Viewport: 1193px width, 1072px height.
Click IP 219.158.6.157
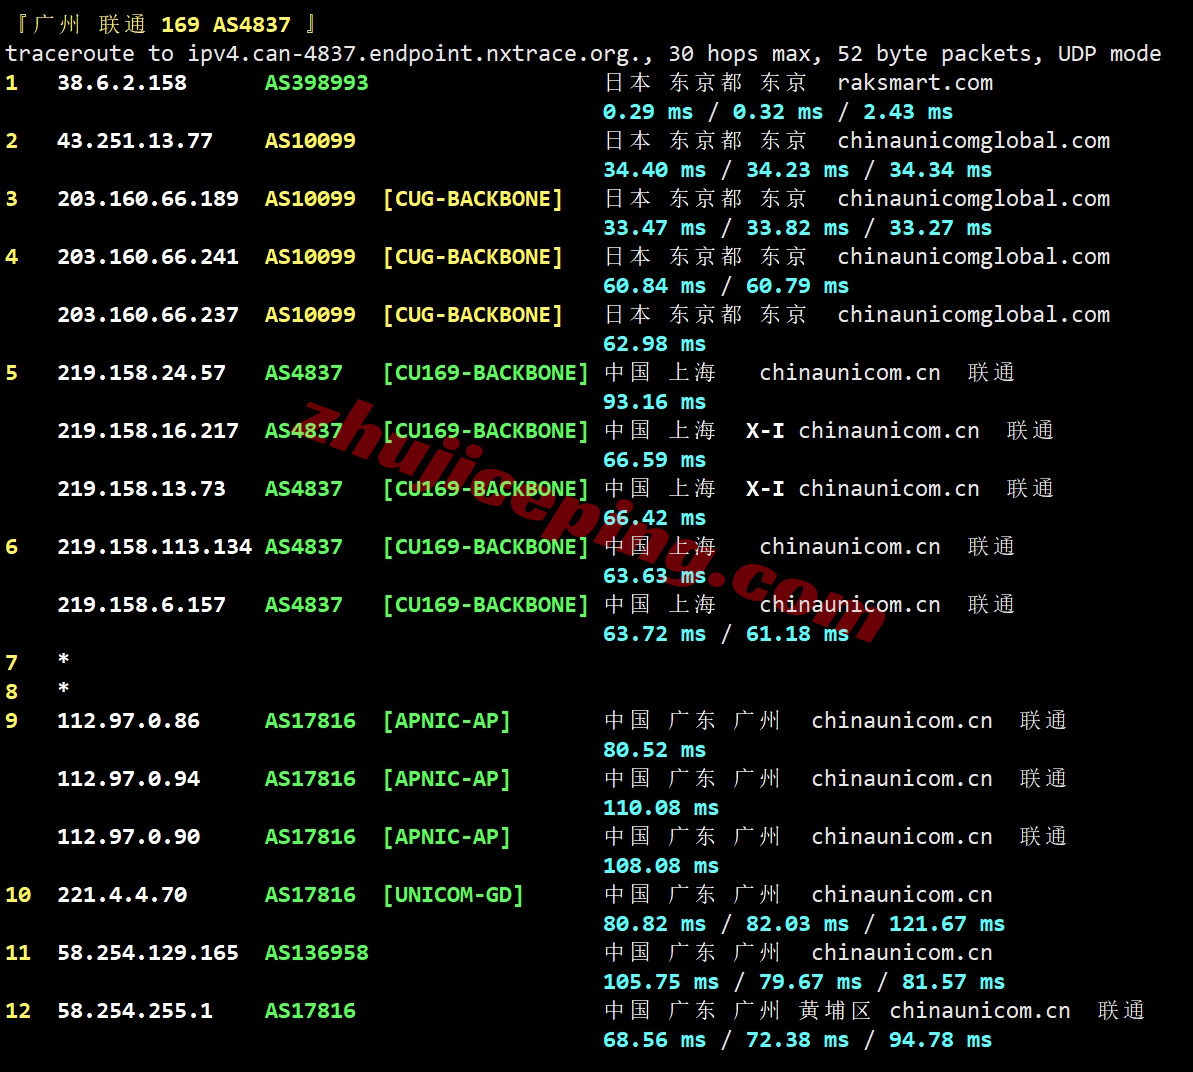142,605
